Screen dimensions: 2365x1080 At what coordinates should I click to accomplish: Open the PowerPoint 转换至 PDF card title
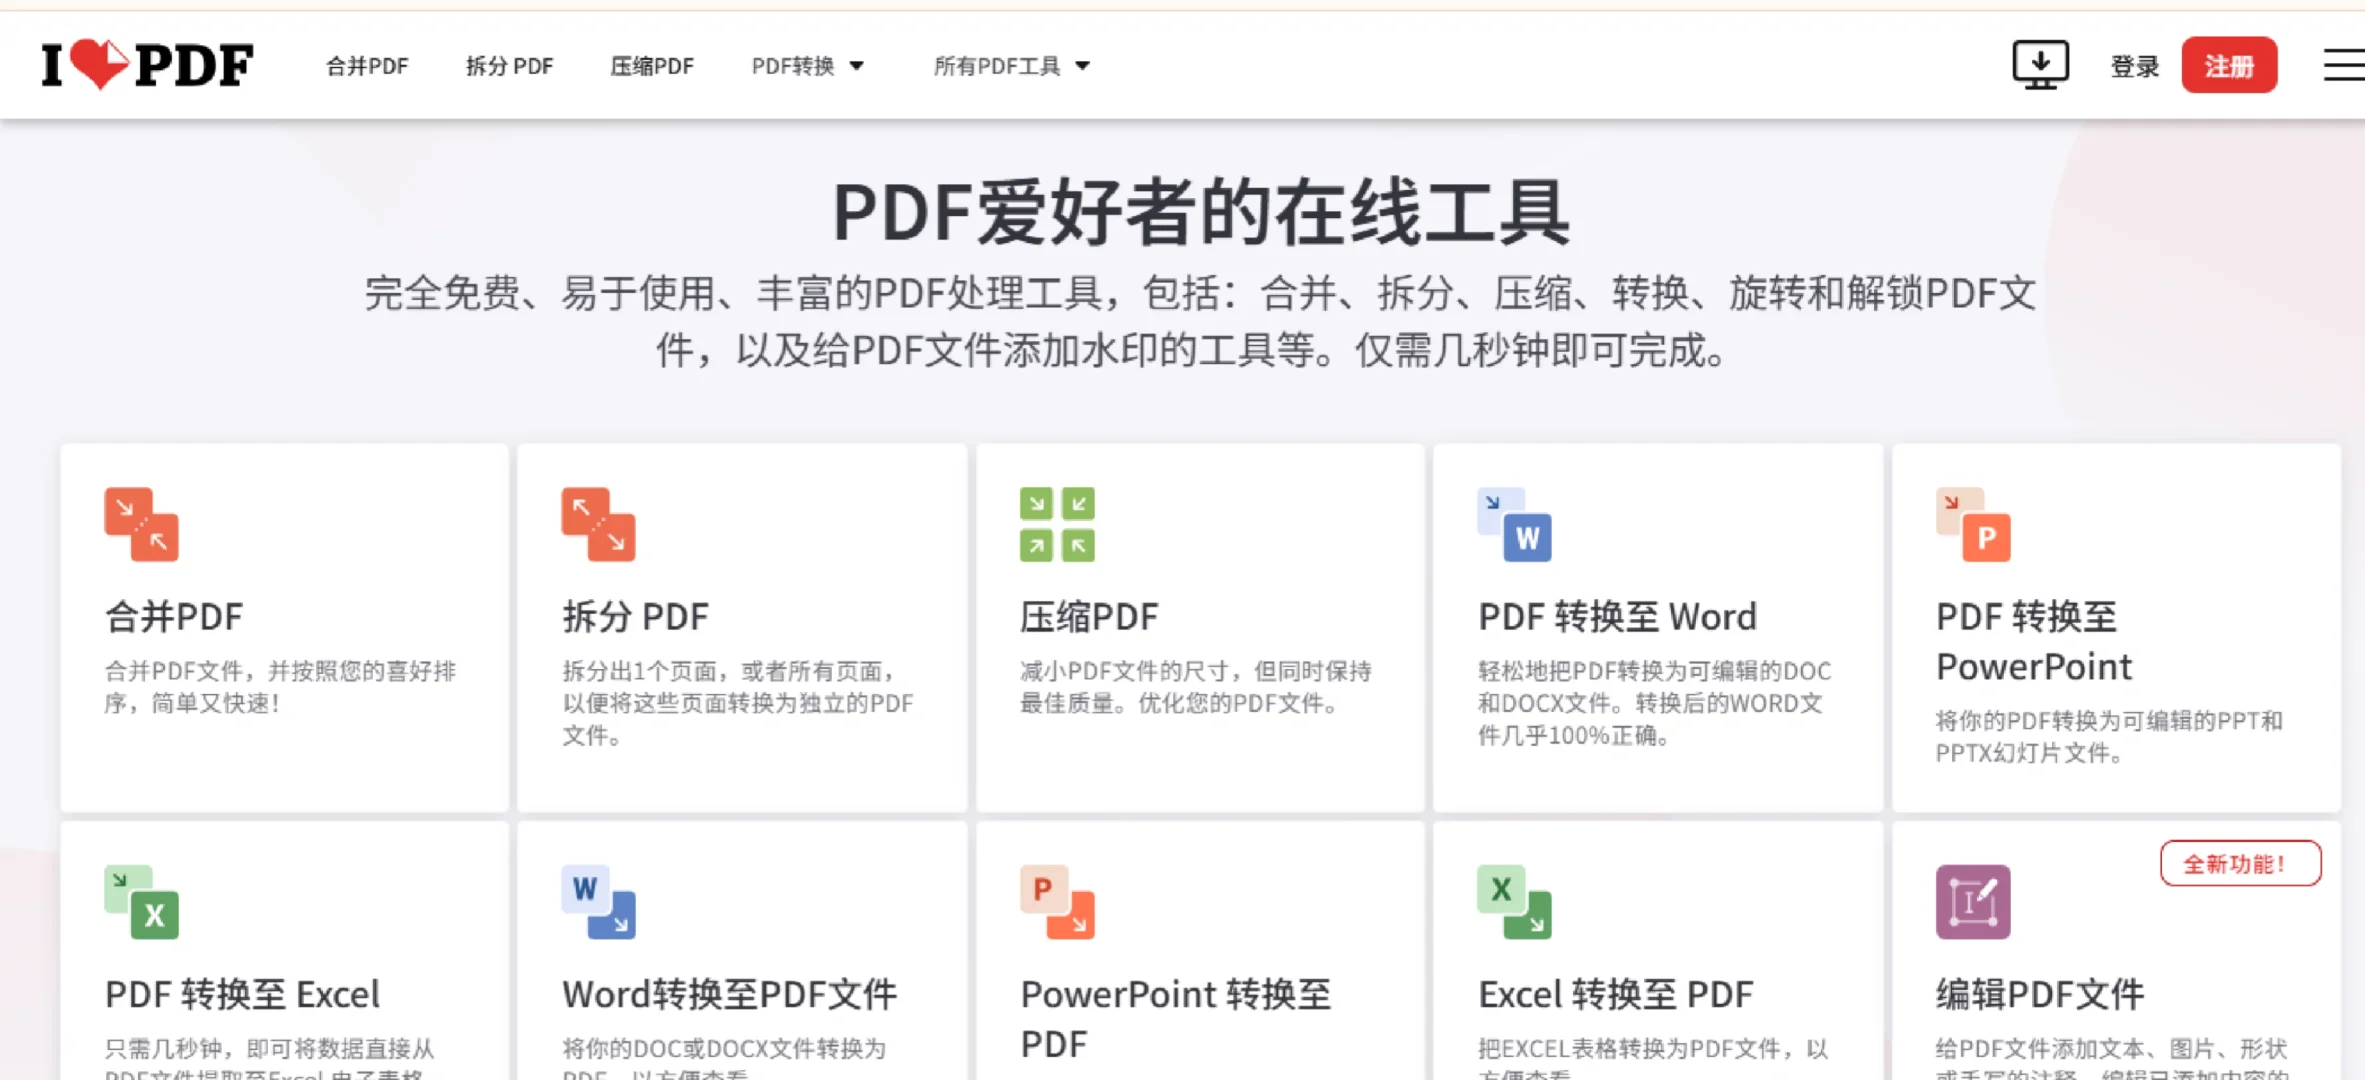point(1176,1019)
